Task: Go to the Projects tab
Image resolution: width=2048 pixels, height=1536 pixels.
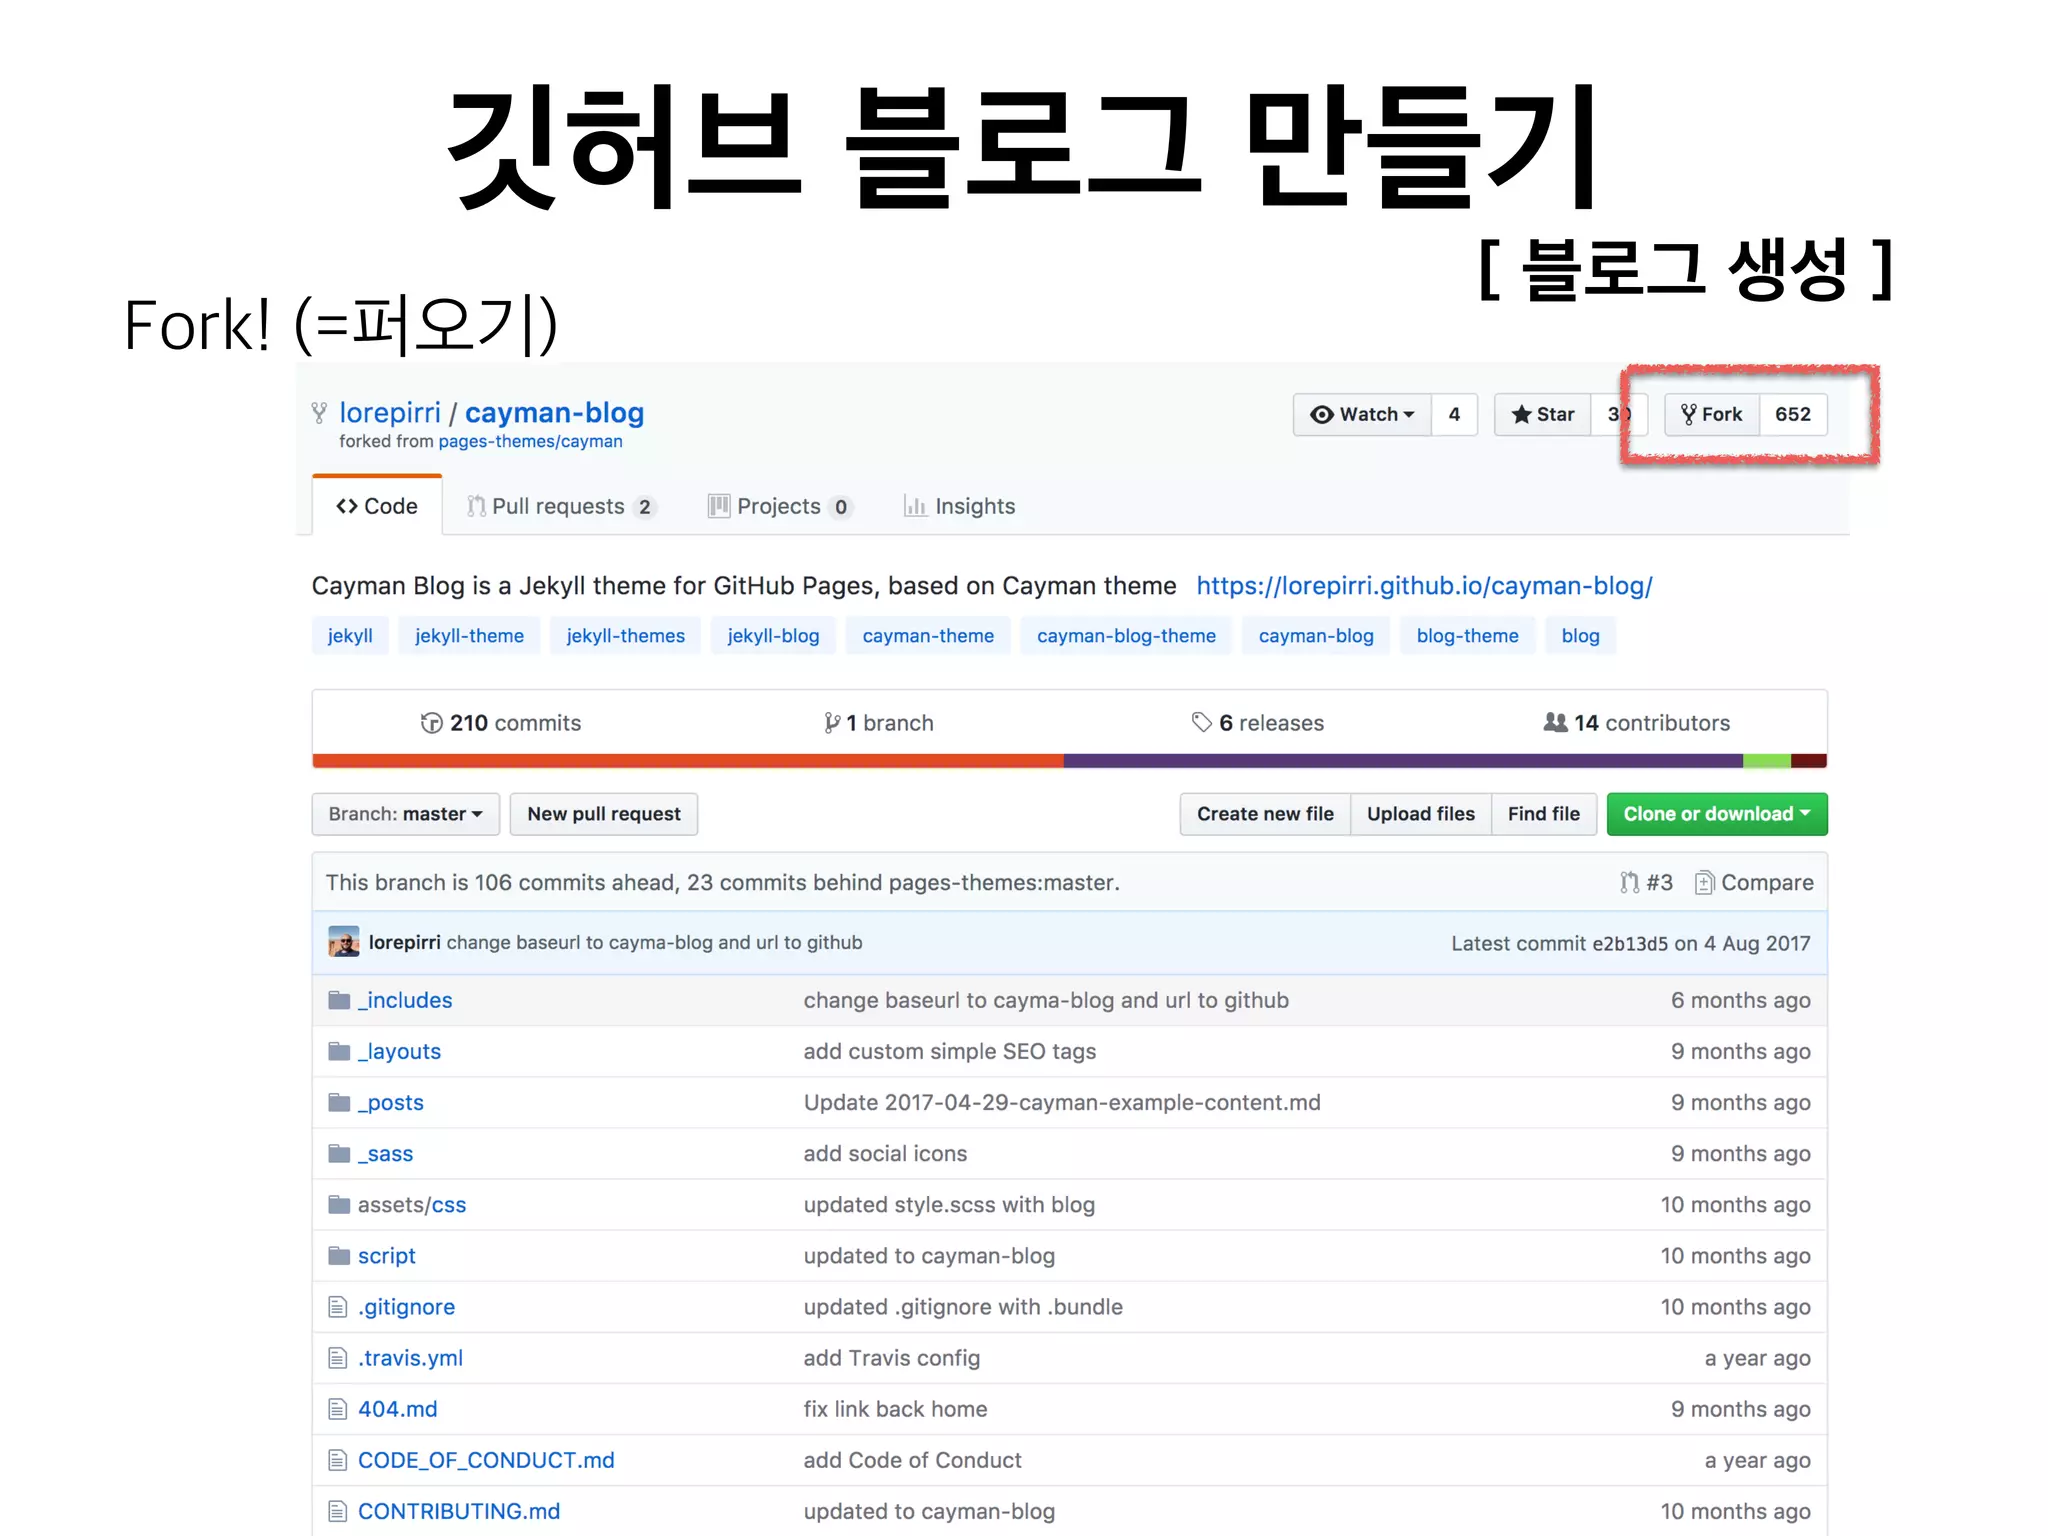Action: point(778,506)
